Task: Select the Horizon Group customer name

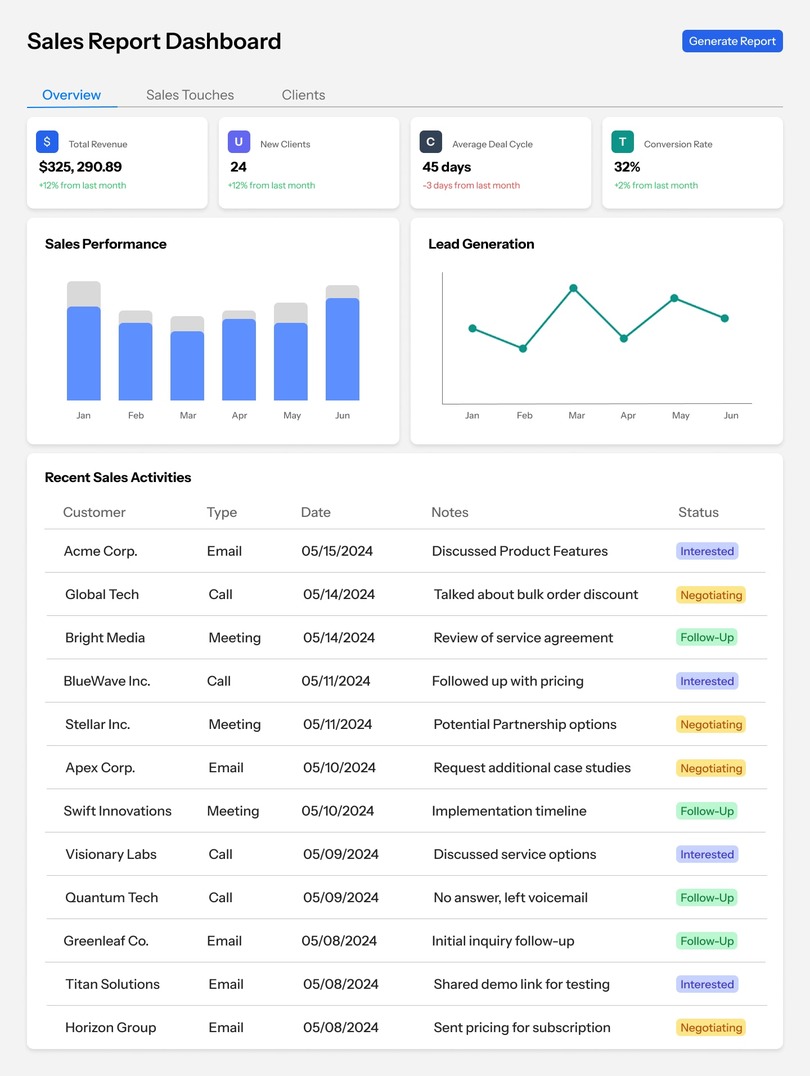Action: [x=111, y=1027]
